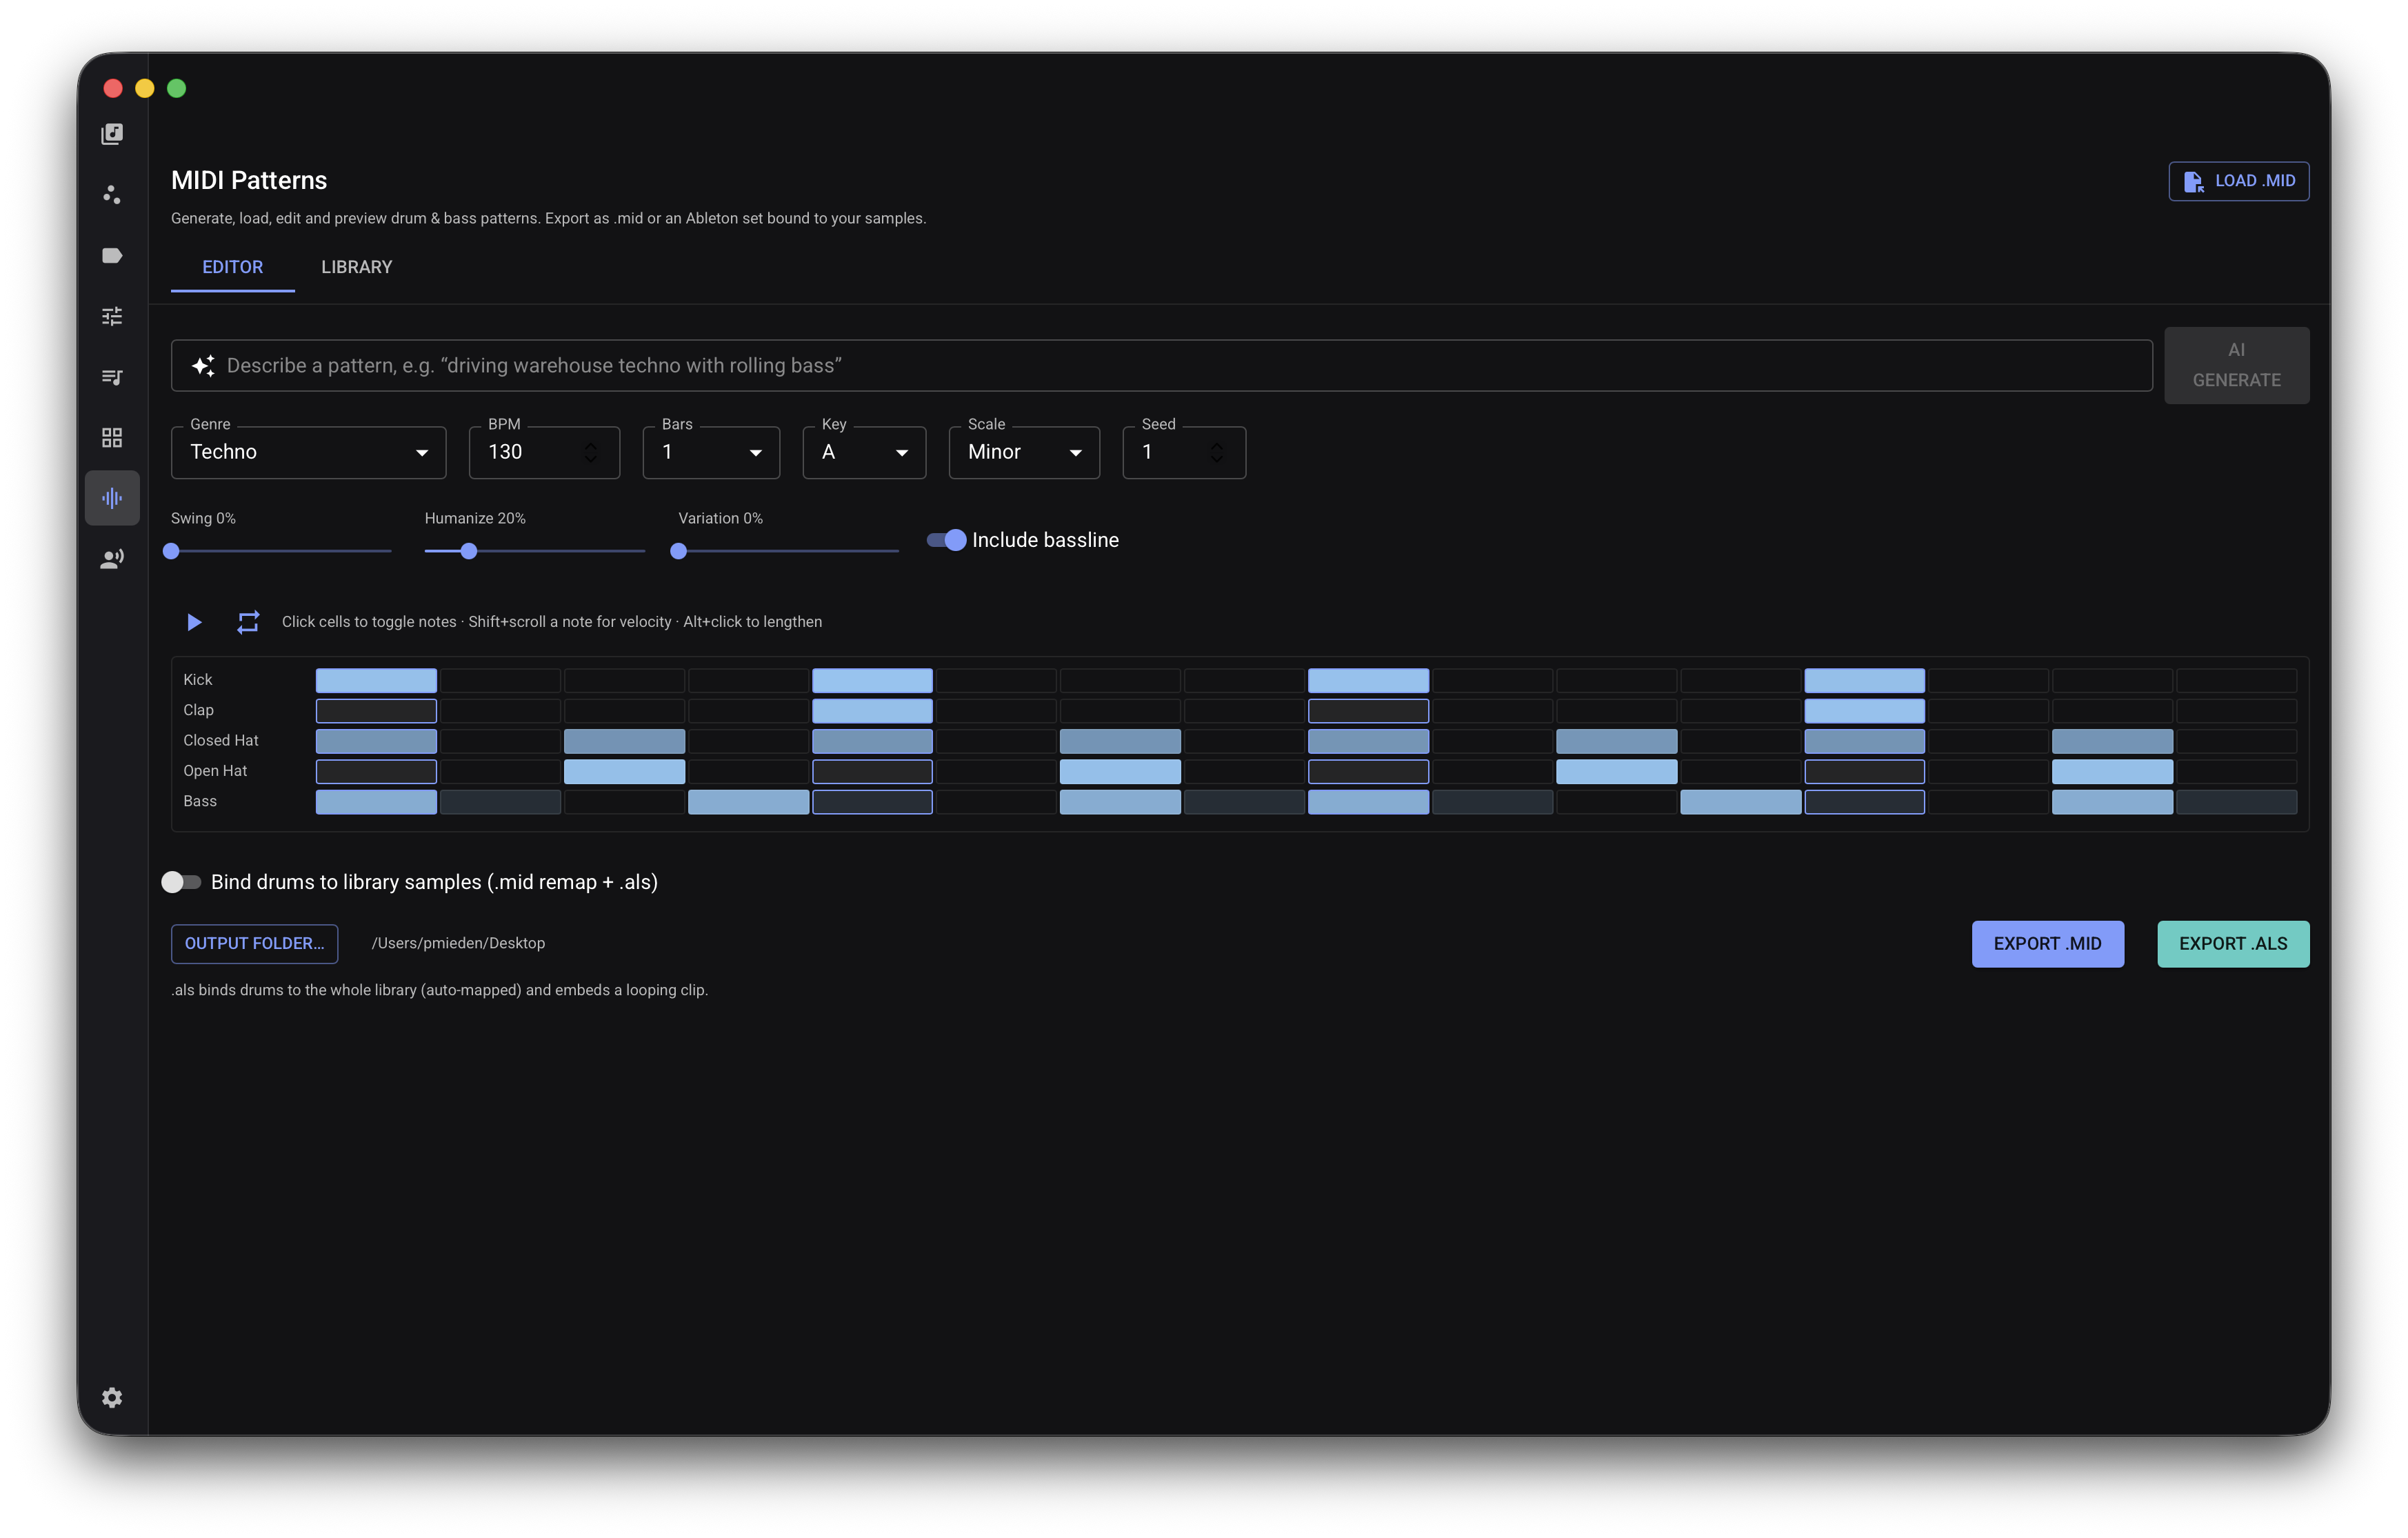This screenshot has height=1538, width=2408.
Task: Open the Scale dropdown showing Minor
Action: tap(1024, 453)
